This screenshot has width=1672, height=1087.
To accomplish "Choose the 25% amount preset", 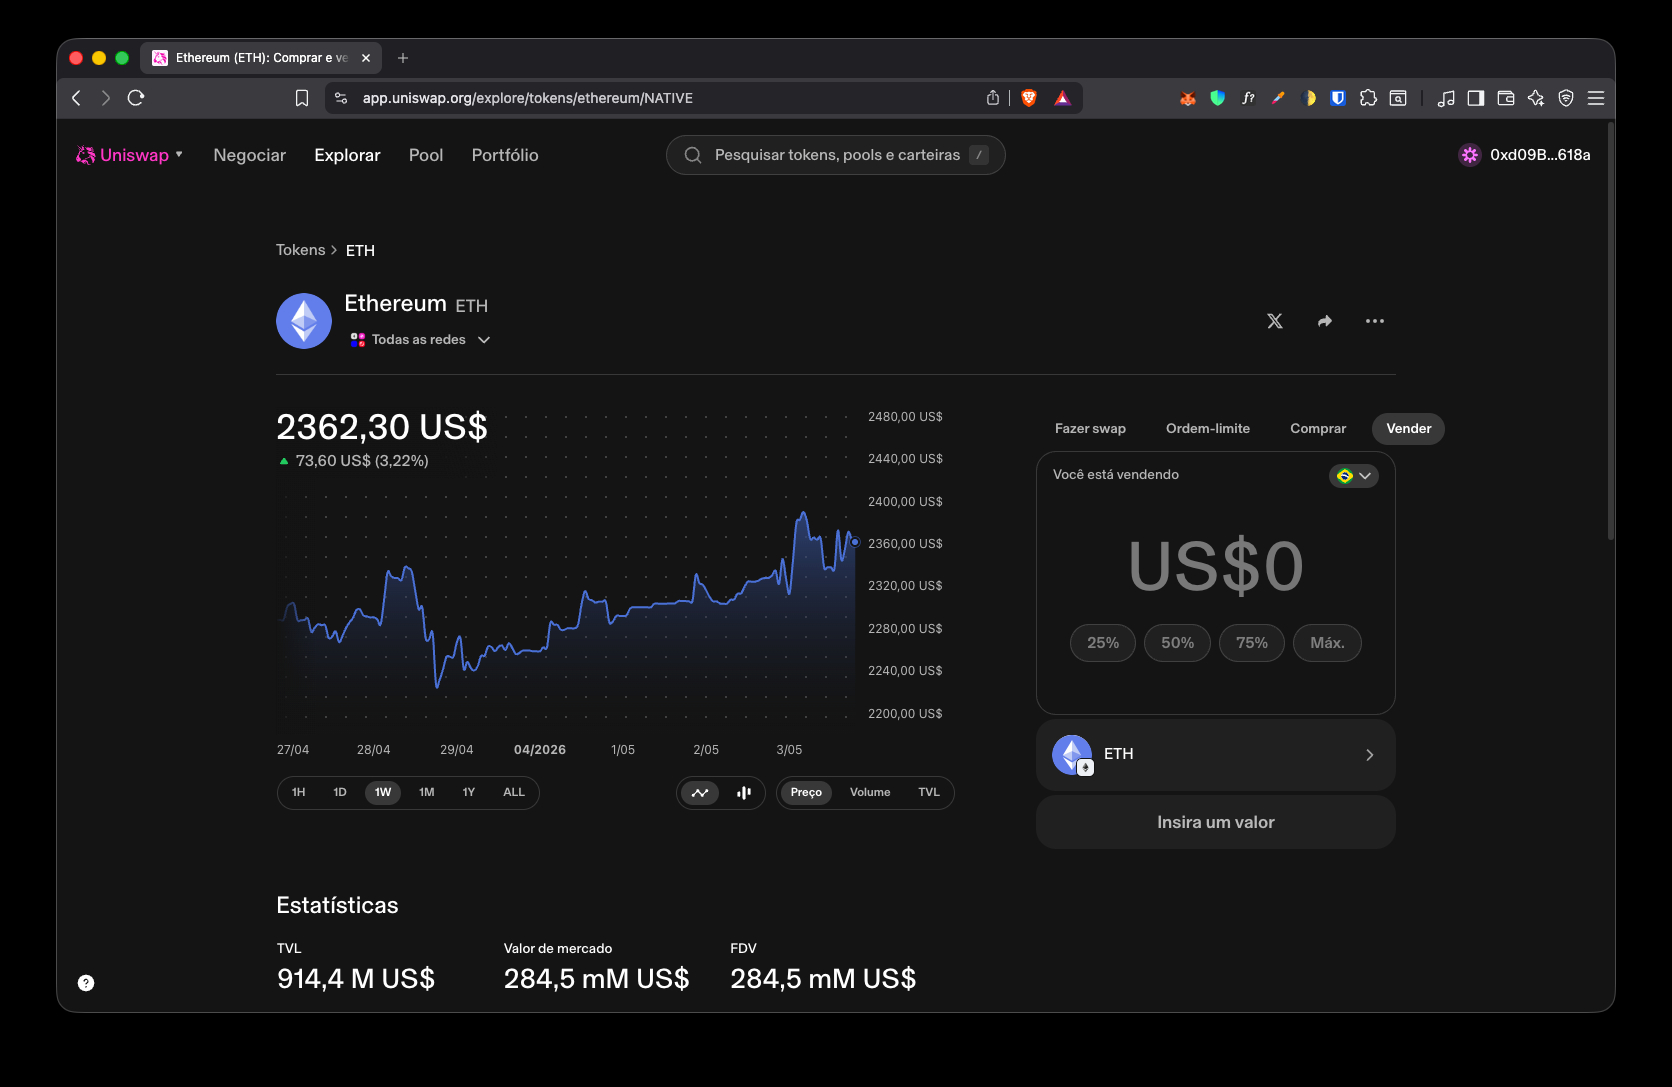I will pyautogui.click(x=1103, y=643).
